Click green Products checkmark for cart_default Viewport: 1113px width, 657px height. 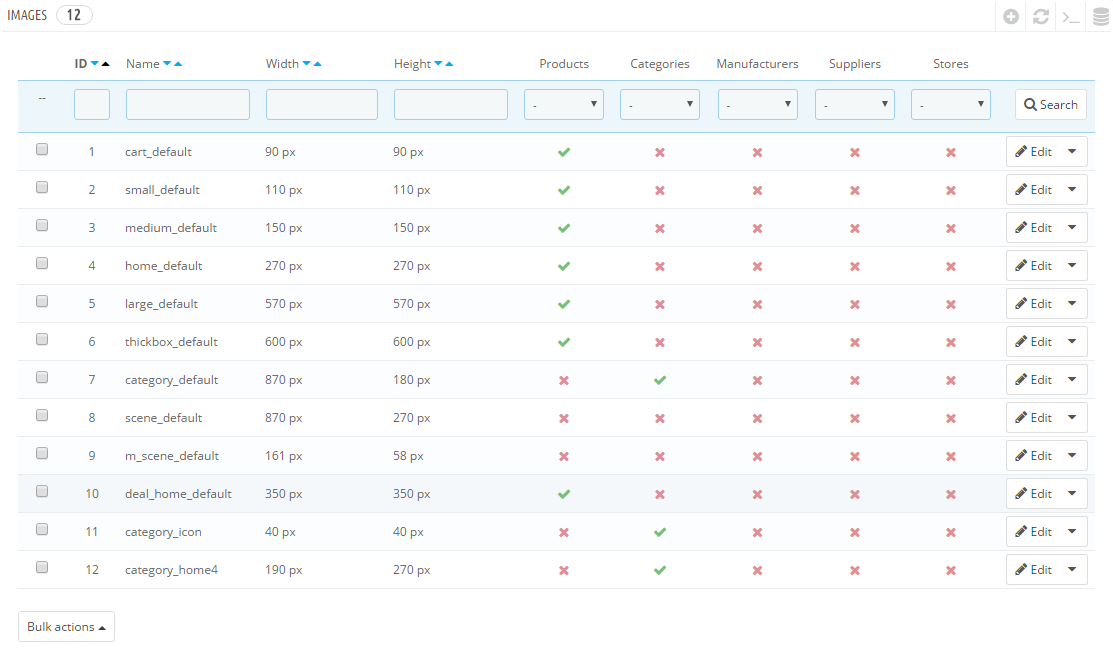tap(564, 152)
